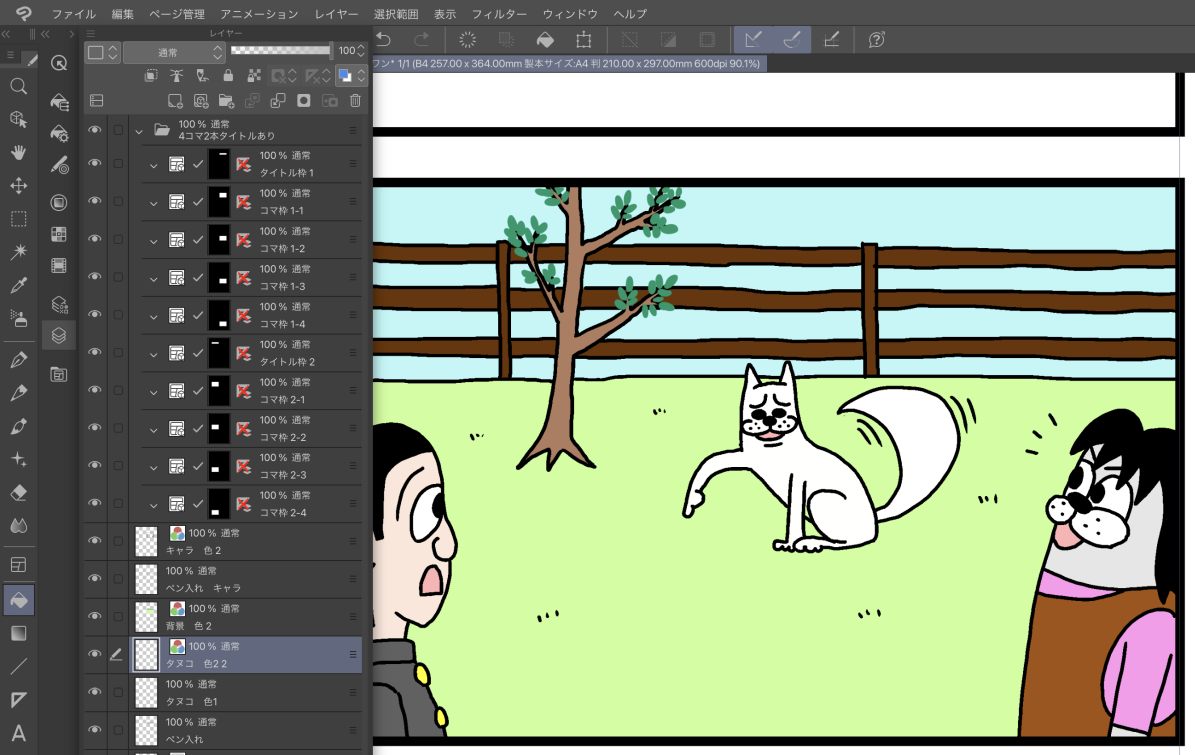1195x755 pixels.
Task: Select the Magnifier zoom tool
Action: tap(18, 86)
